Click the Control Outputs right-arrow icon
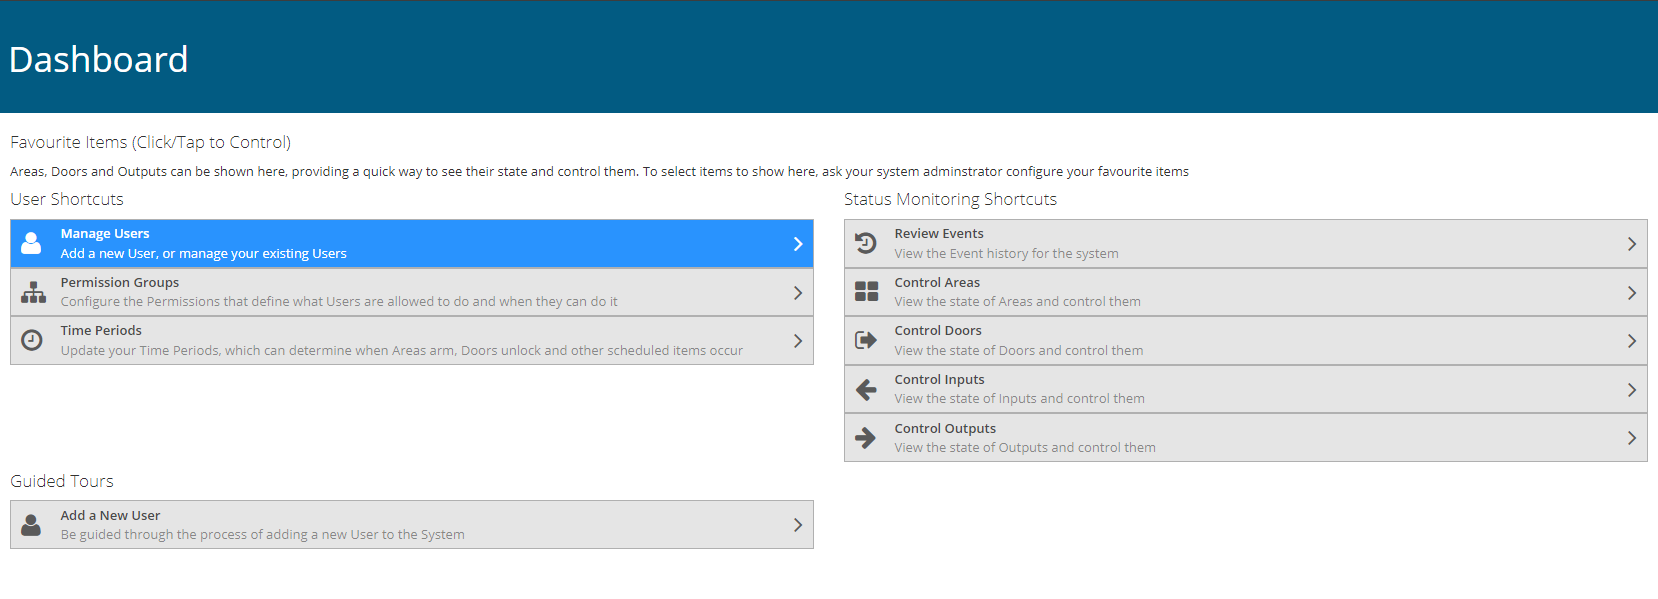 pyautogui.click(x=866, y=438)
